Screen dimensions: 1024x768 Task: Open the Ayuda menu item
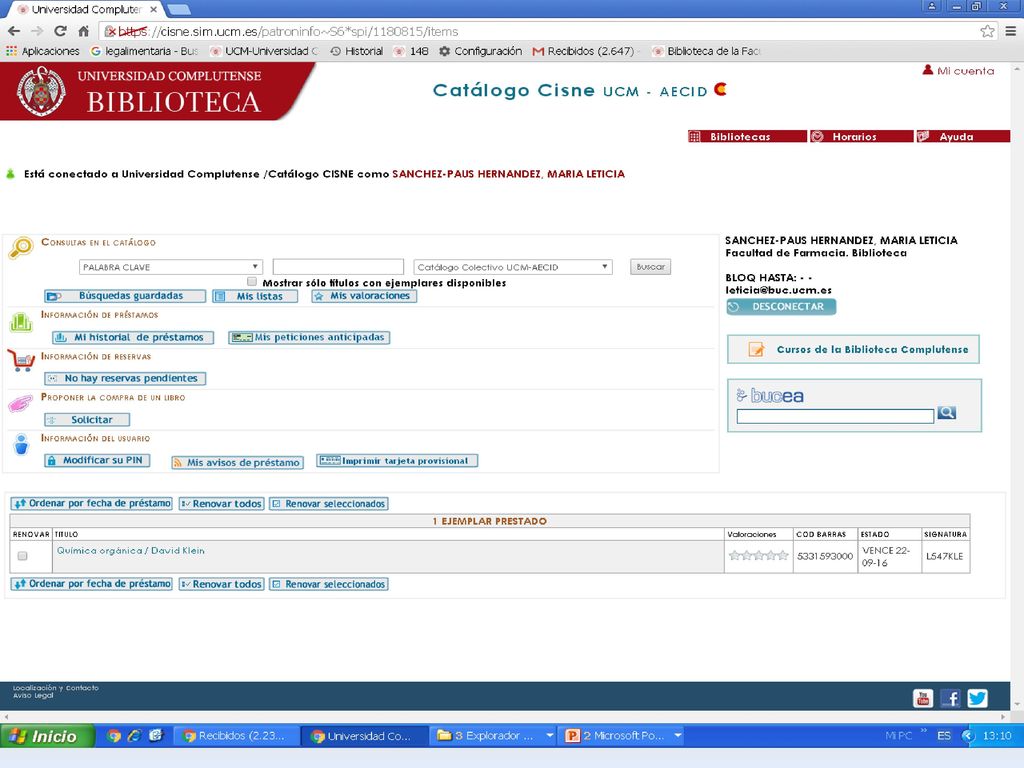963,136
